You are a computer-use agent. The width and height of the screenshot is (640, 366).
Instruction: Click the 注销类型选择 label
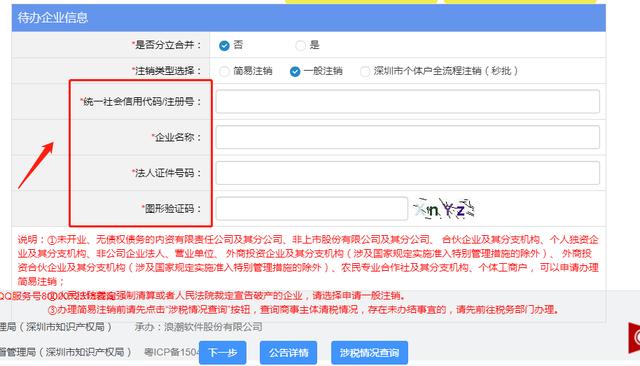click(167, 71)
